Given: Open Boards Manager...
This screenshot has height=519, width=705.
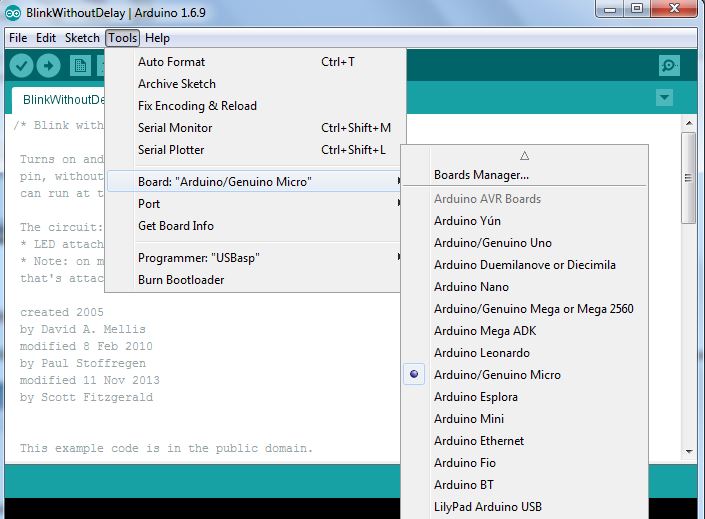Looking at the screenshot, I should pos(525,174).
